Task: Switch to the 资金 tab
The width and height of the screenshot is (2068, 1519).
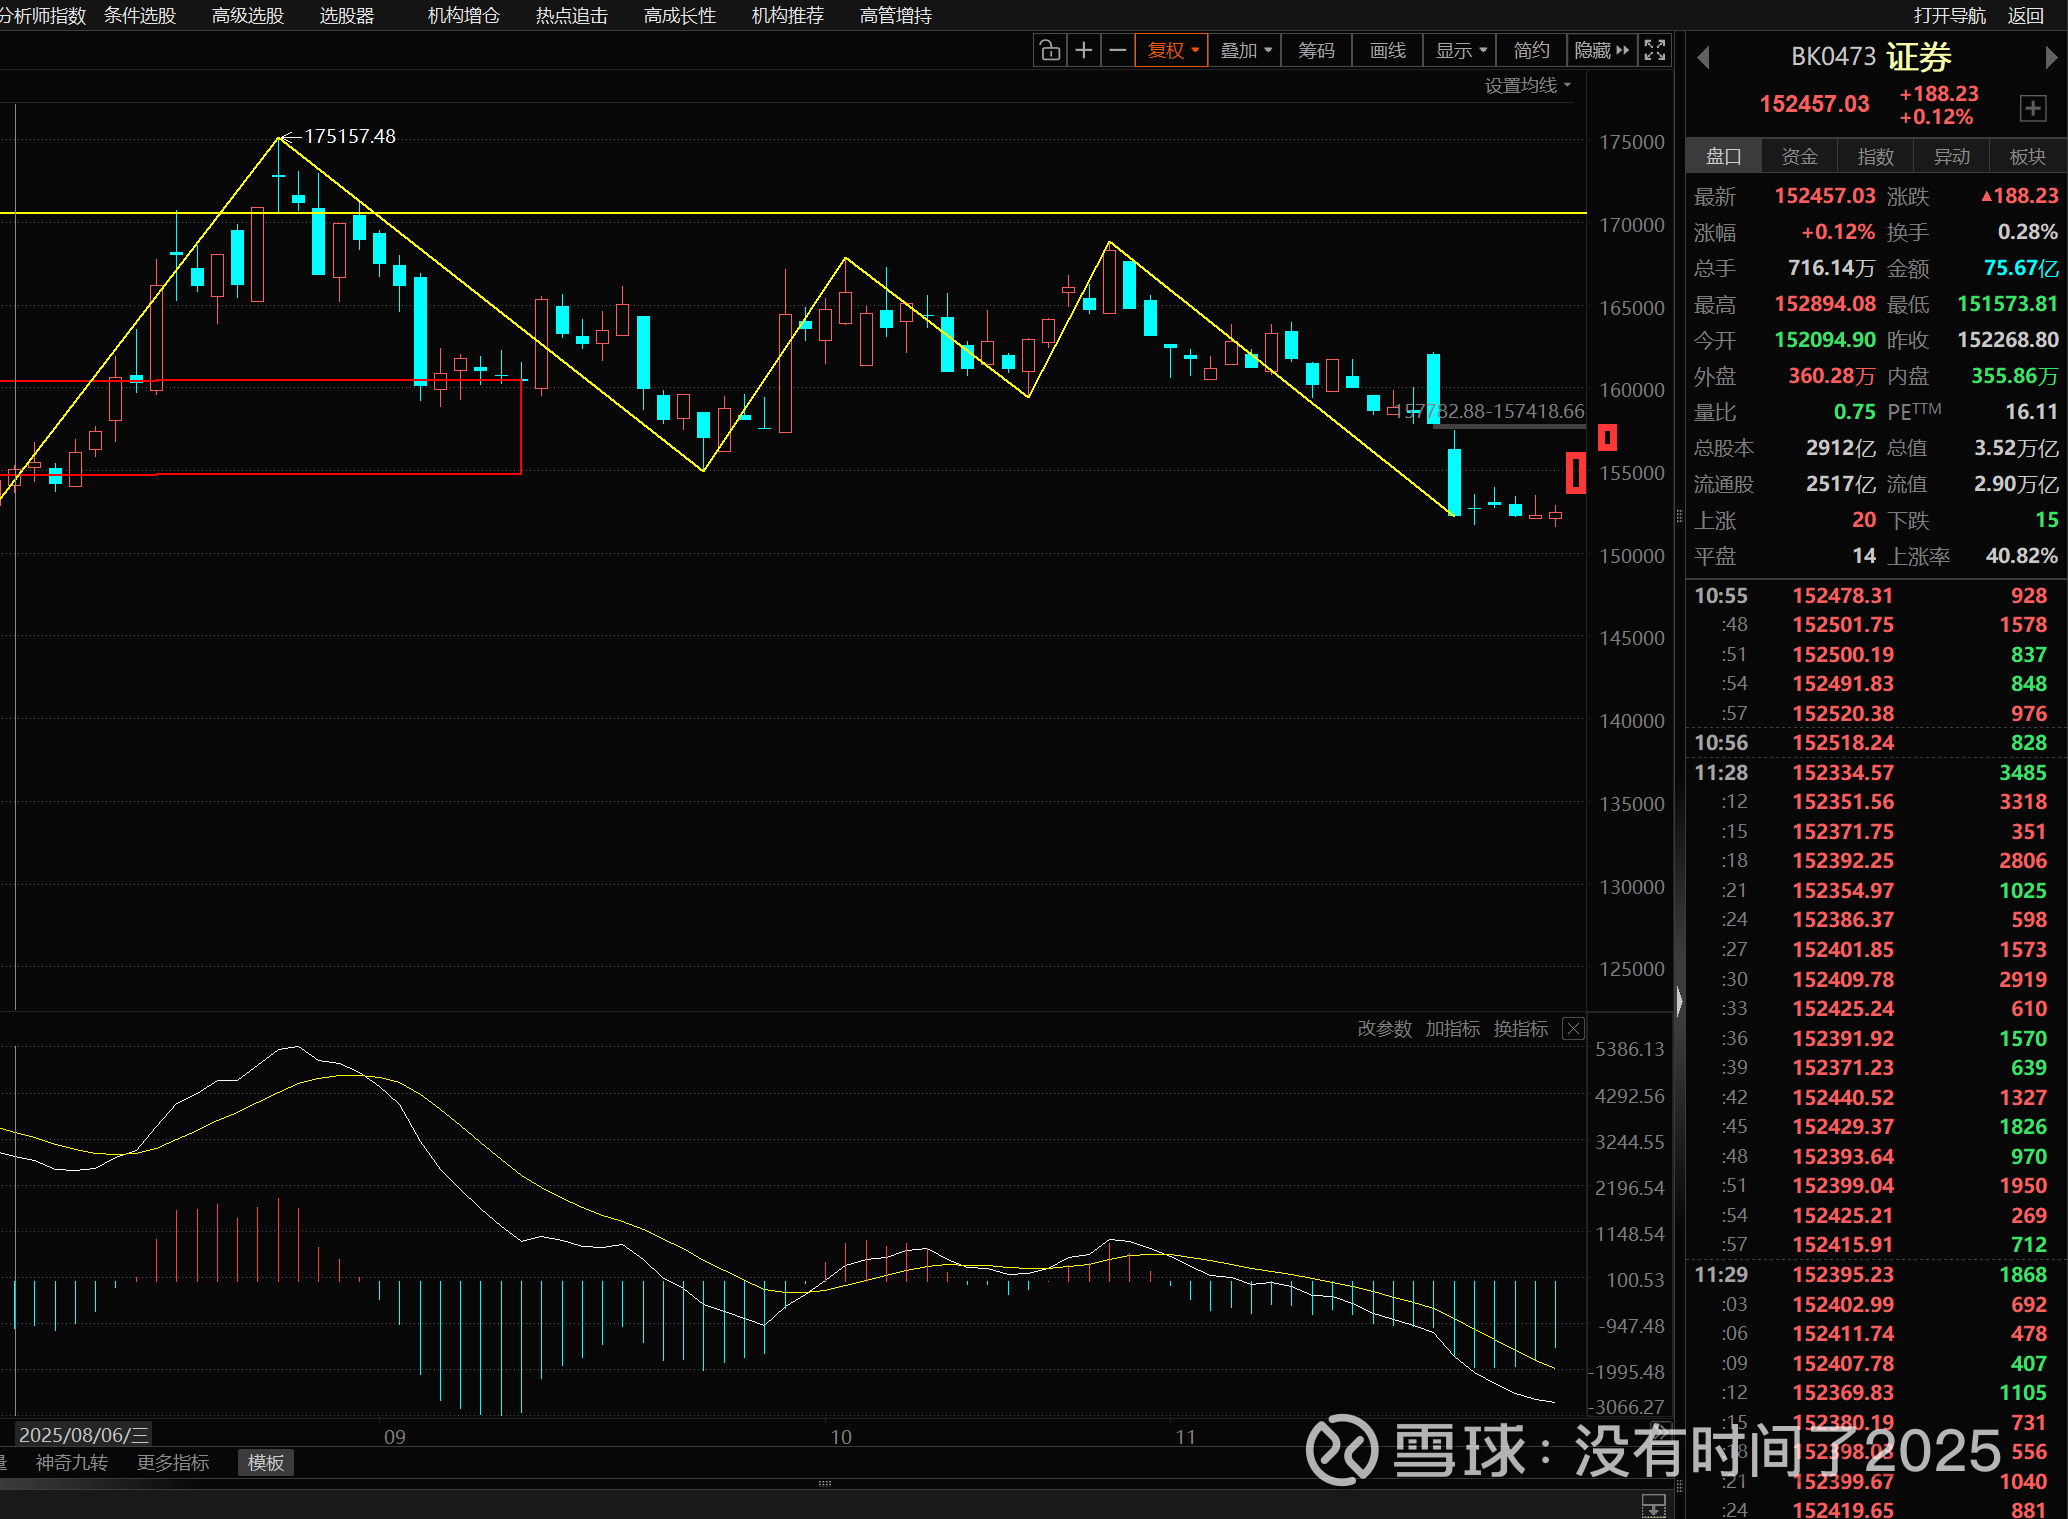Action: (1799, 157)
